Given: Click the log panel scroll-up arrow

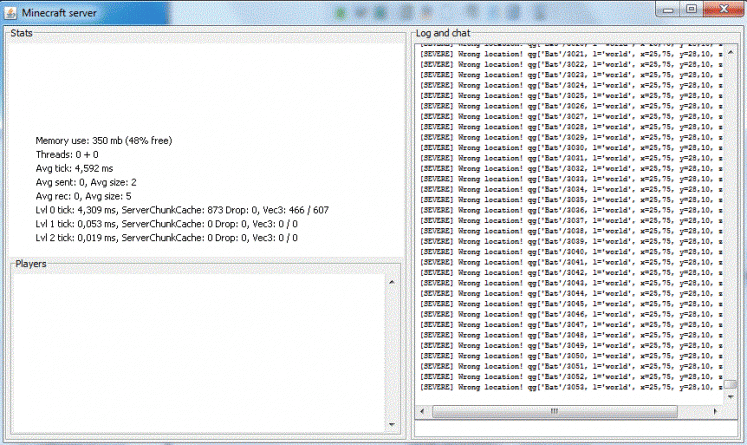Looking at the screenshot, I should (731, 52).
